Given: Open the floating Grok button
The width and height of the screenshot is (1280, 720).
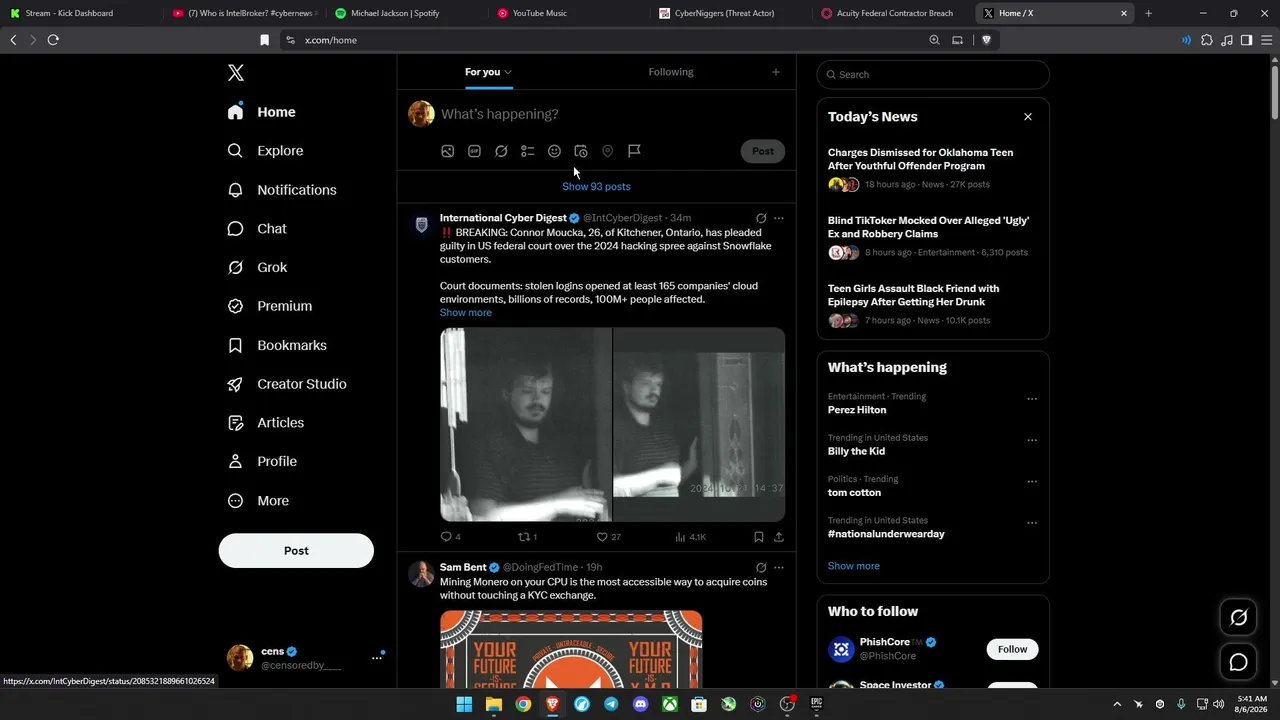Looking at the screenshot, I should pos(1238,618).
